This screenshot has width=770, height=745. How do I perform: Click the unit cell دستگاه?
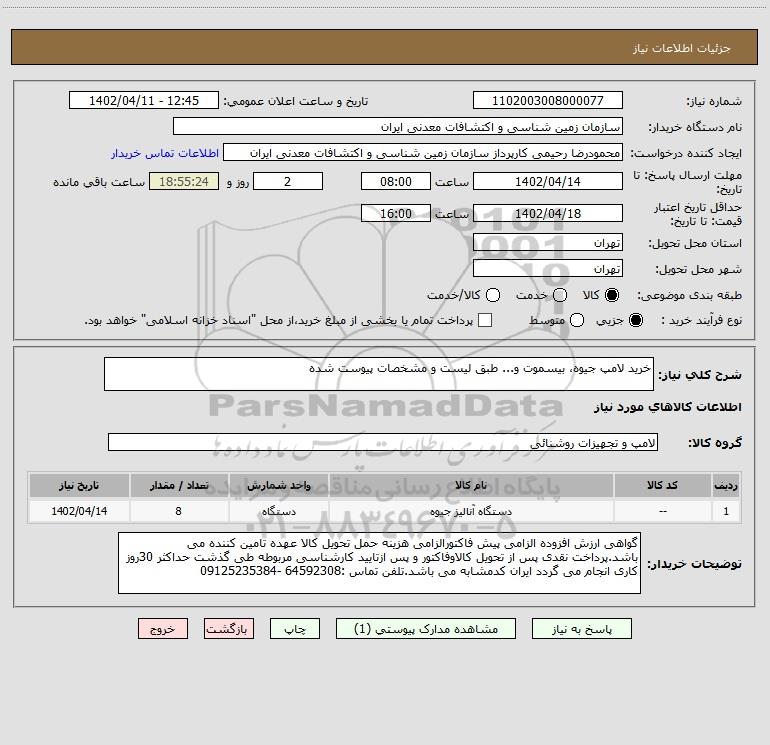click(278, 511)
